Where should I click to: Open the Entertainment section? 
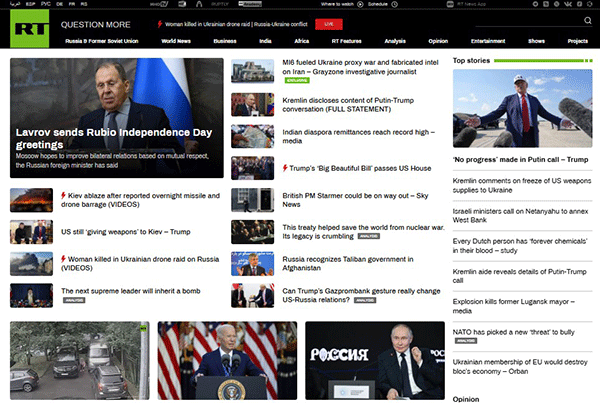[x=488, y=41]
